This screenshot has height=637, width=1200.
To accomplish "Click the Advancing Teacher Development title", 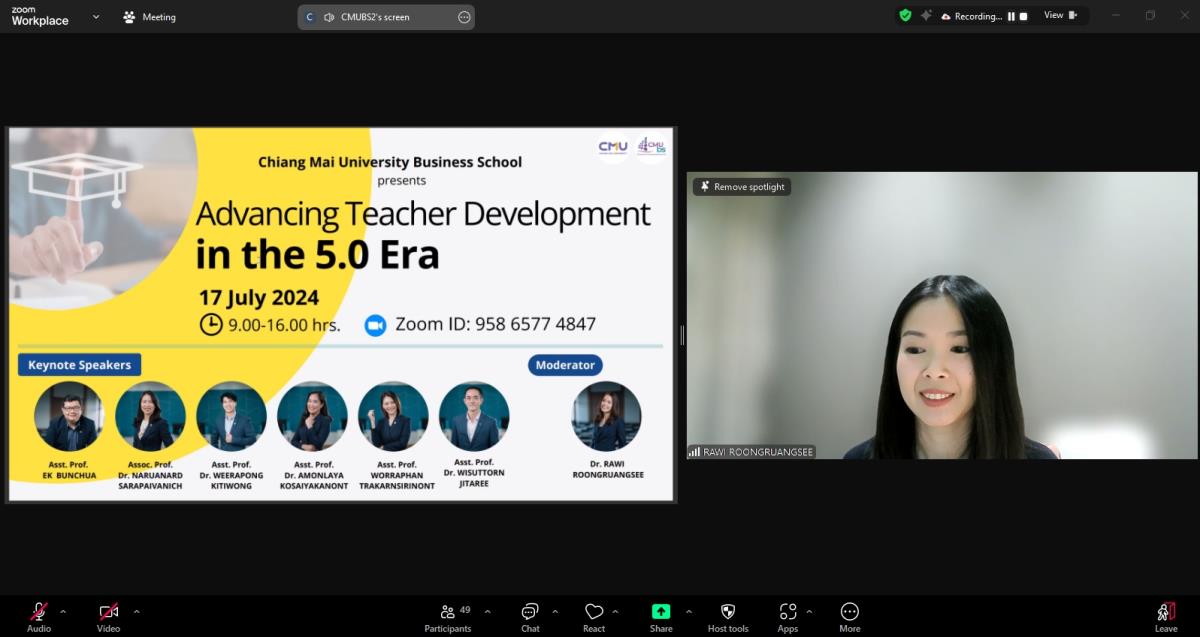I will click(x=423, y=214).
